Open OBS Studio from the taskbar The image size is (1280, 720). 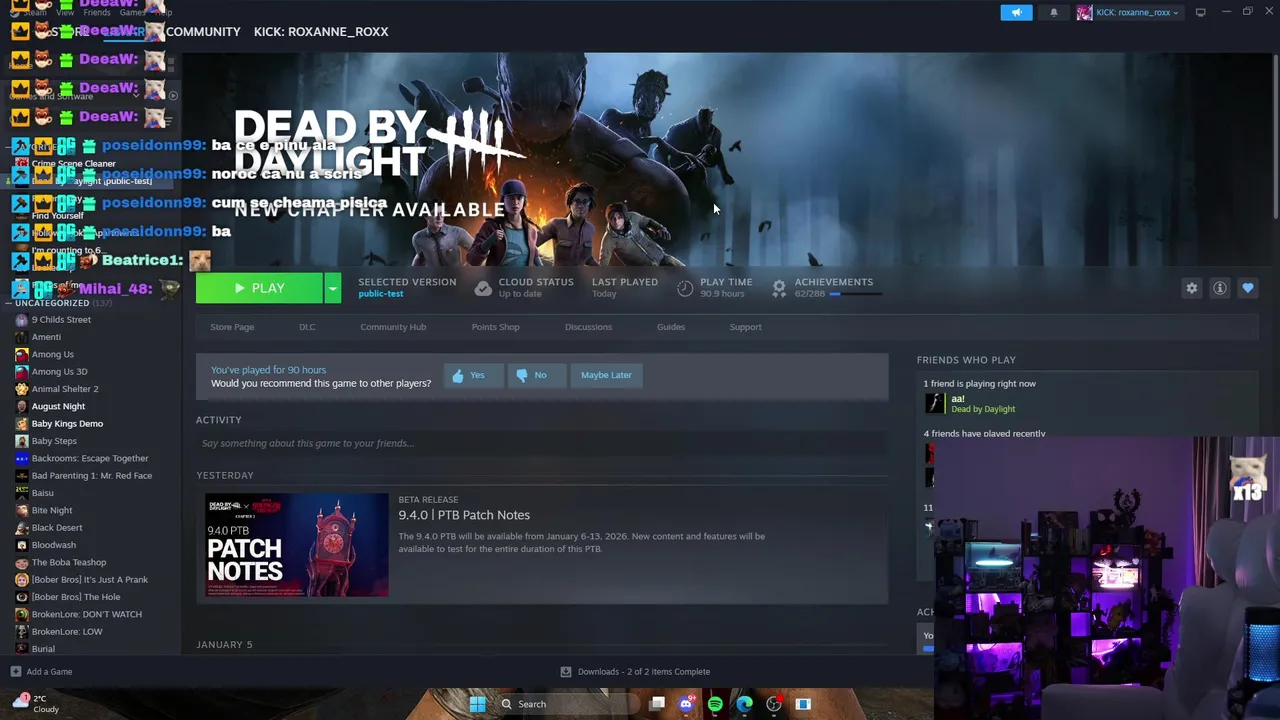[x=773, y=704]
